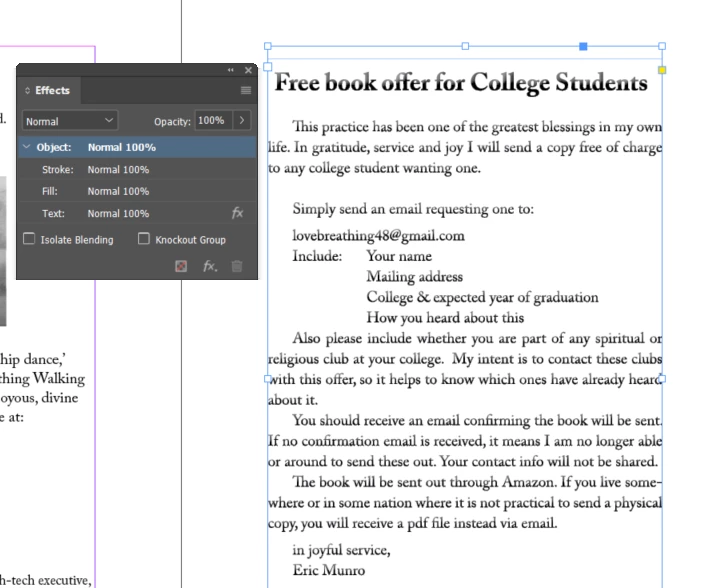
Task: Click the left-middle frame handle
Action: (268, 379)
